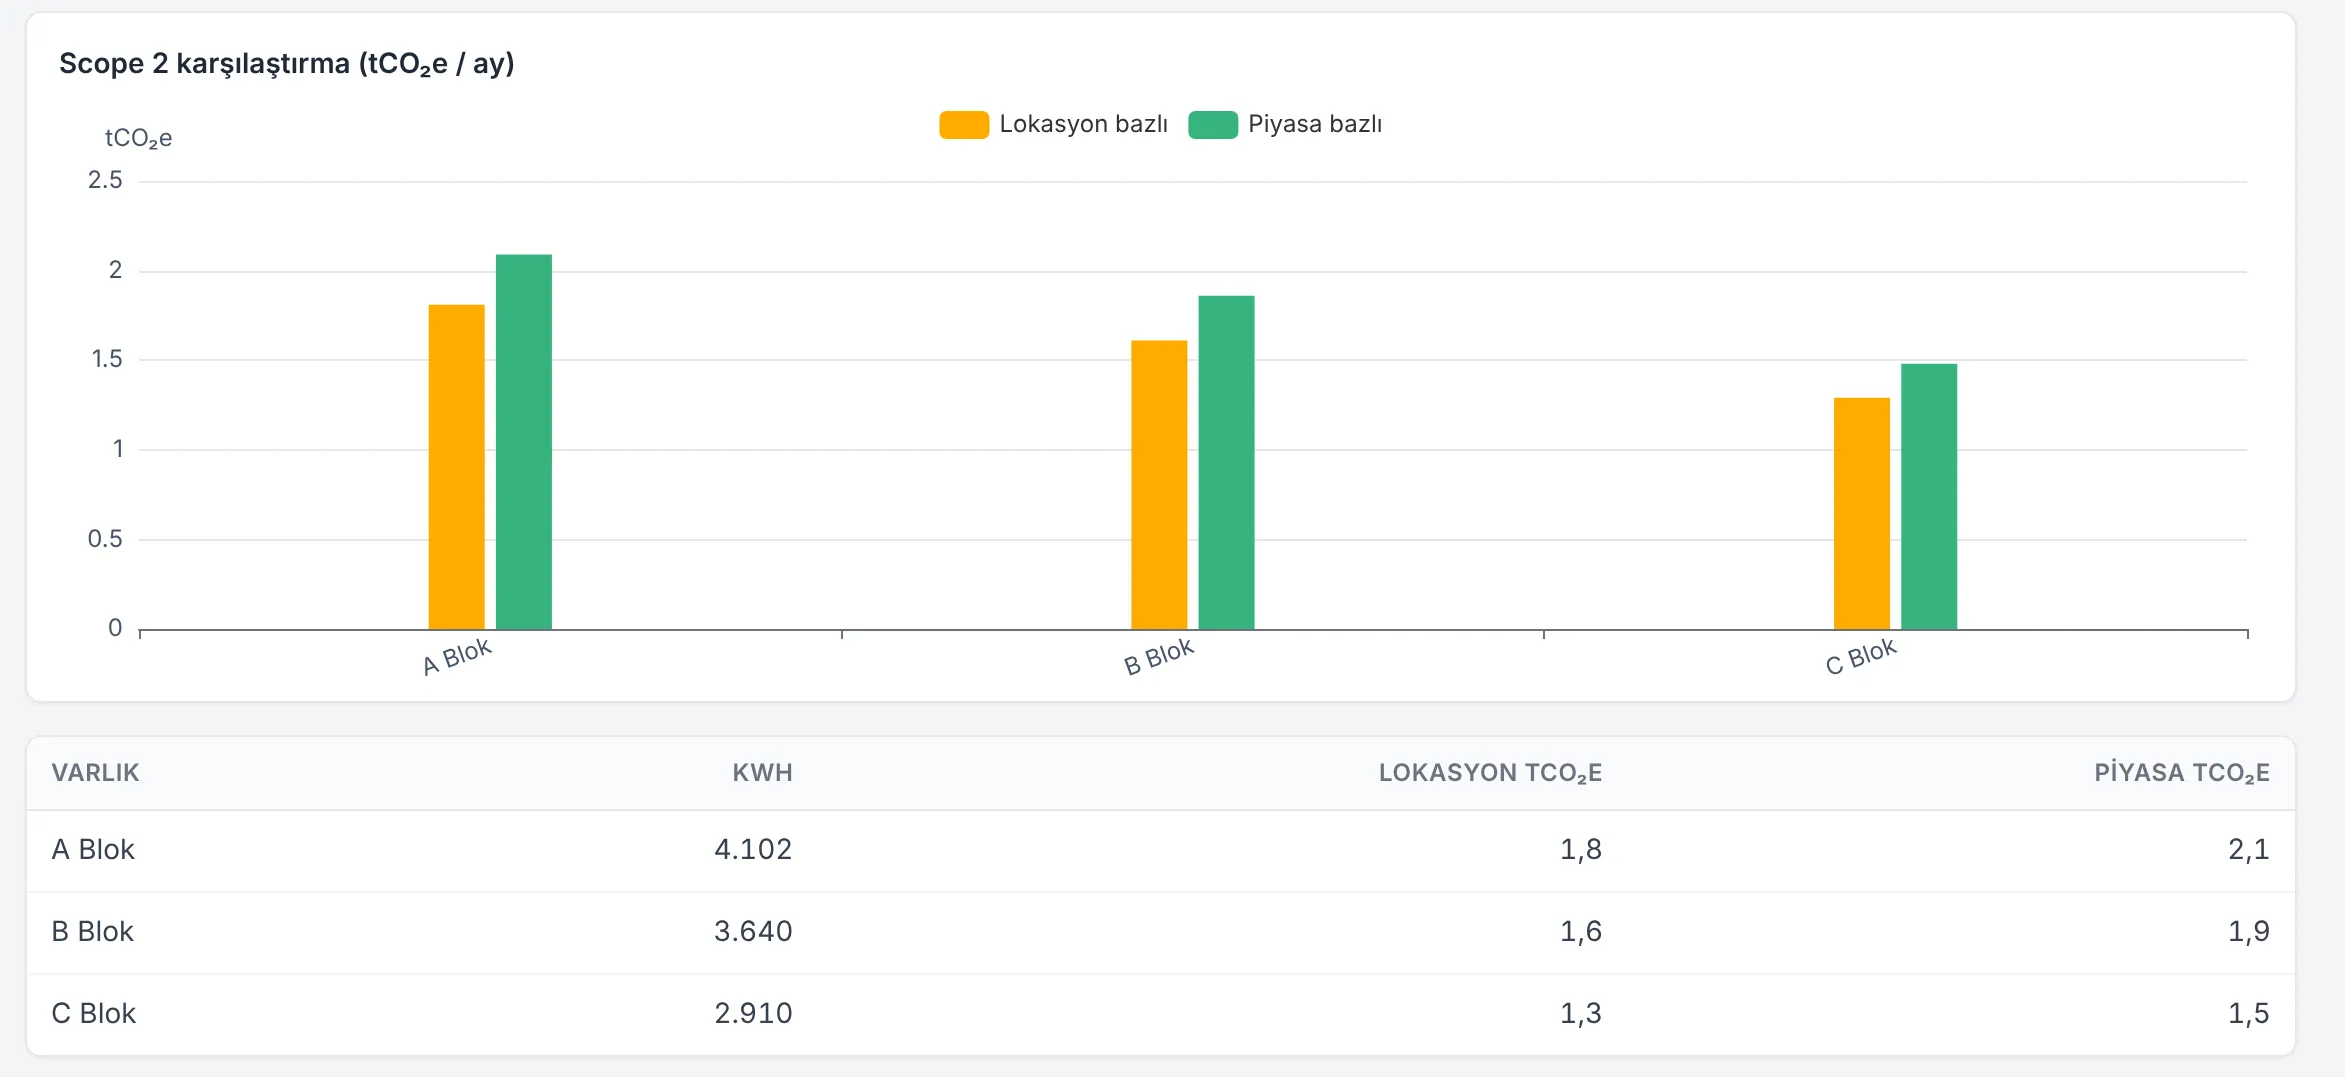Click location value 1,8 for A Blok
The width and height of the screenshot is (2345, 1077).
[x=1581, y=850]
